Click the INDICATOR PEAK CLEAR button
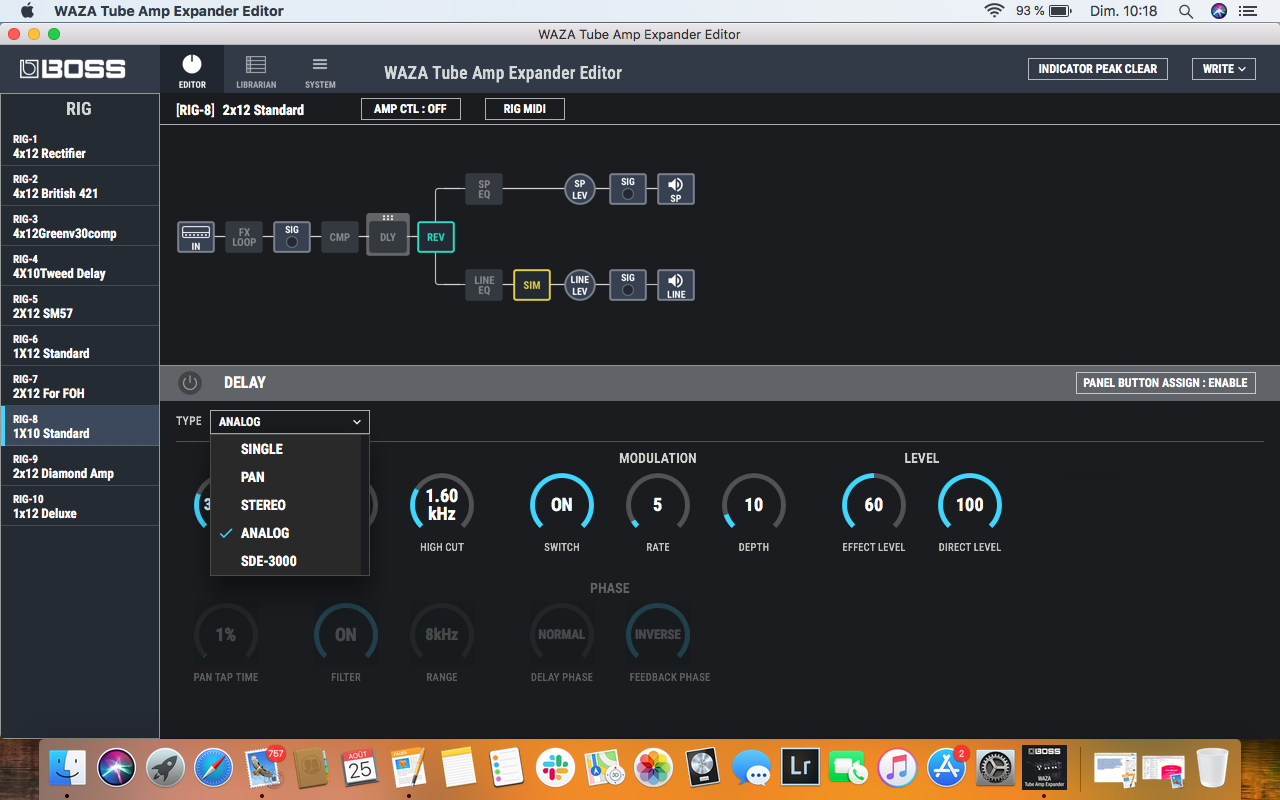This screenshot has height=800, width=1280. click(x=1098, y=69)
